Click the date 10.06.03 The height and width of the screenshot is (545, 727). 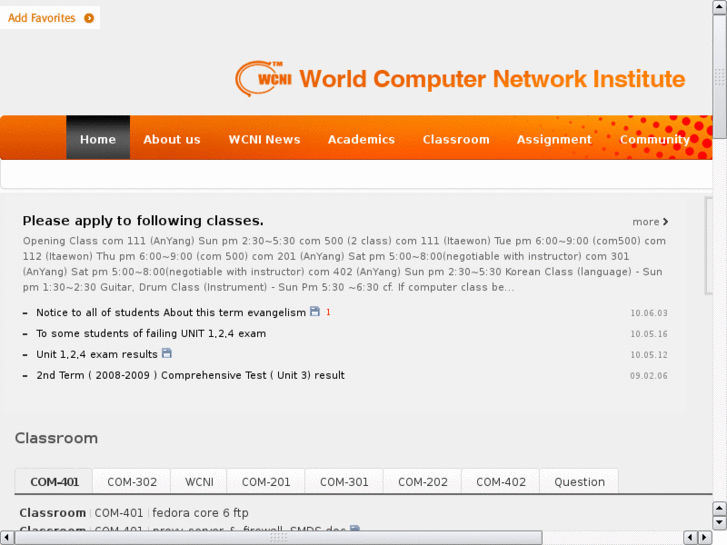click(x=649, y=313)
